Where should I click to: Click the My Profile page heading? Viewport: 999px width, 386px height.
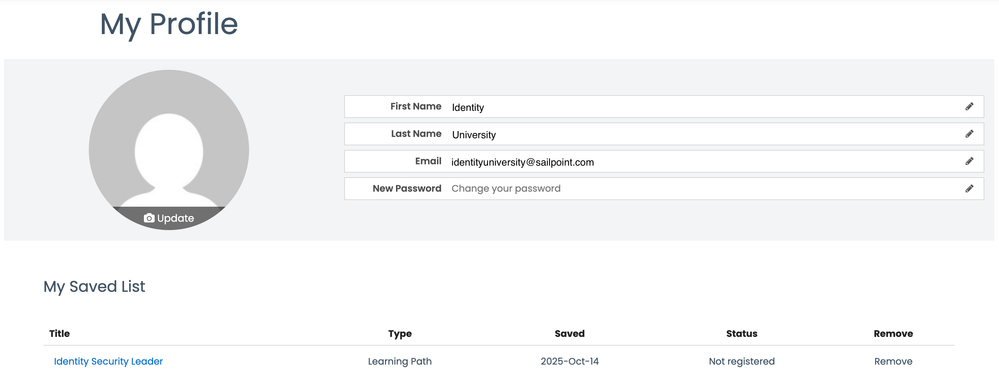pyautogui.click(x=169, y=25)
